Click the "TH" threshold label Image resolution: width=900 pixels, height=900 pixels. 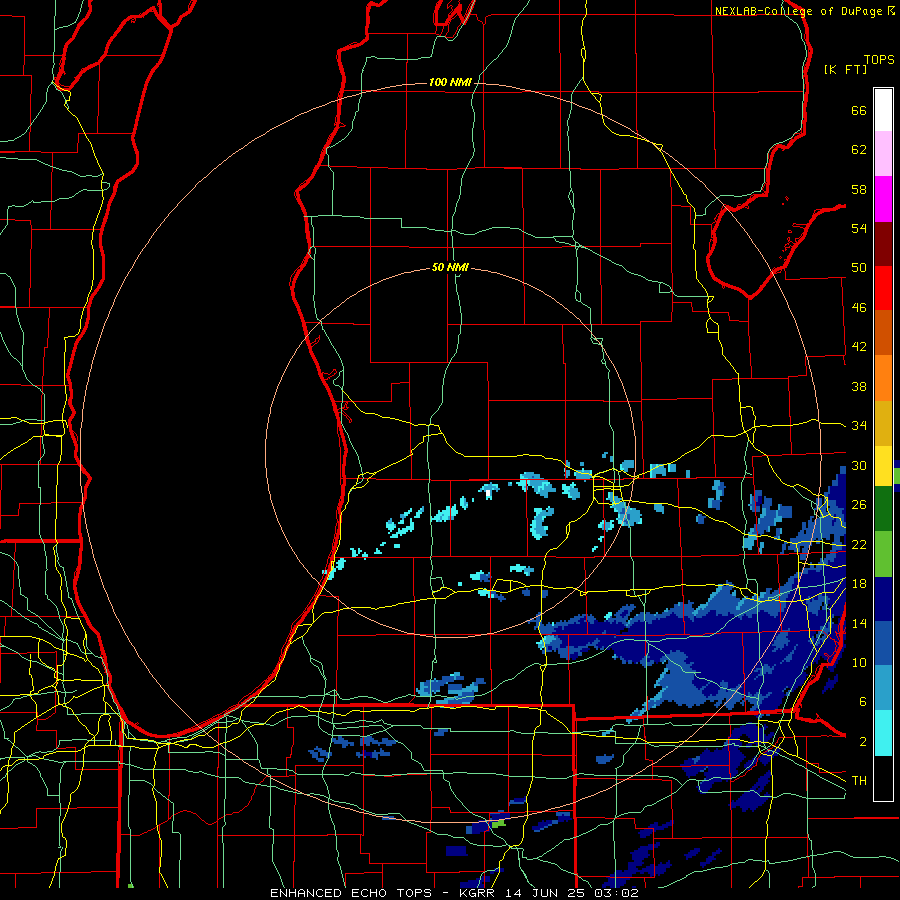coord(859,781)
